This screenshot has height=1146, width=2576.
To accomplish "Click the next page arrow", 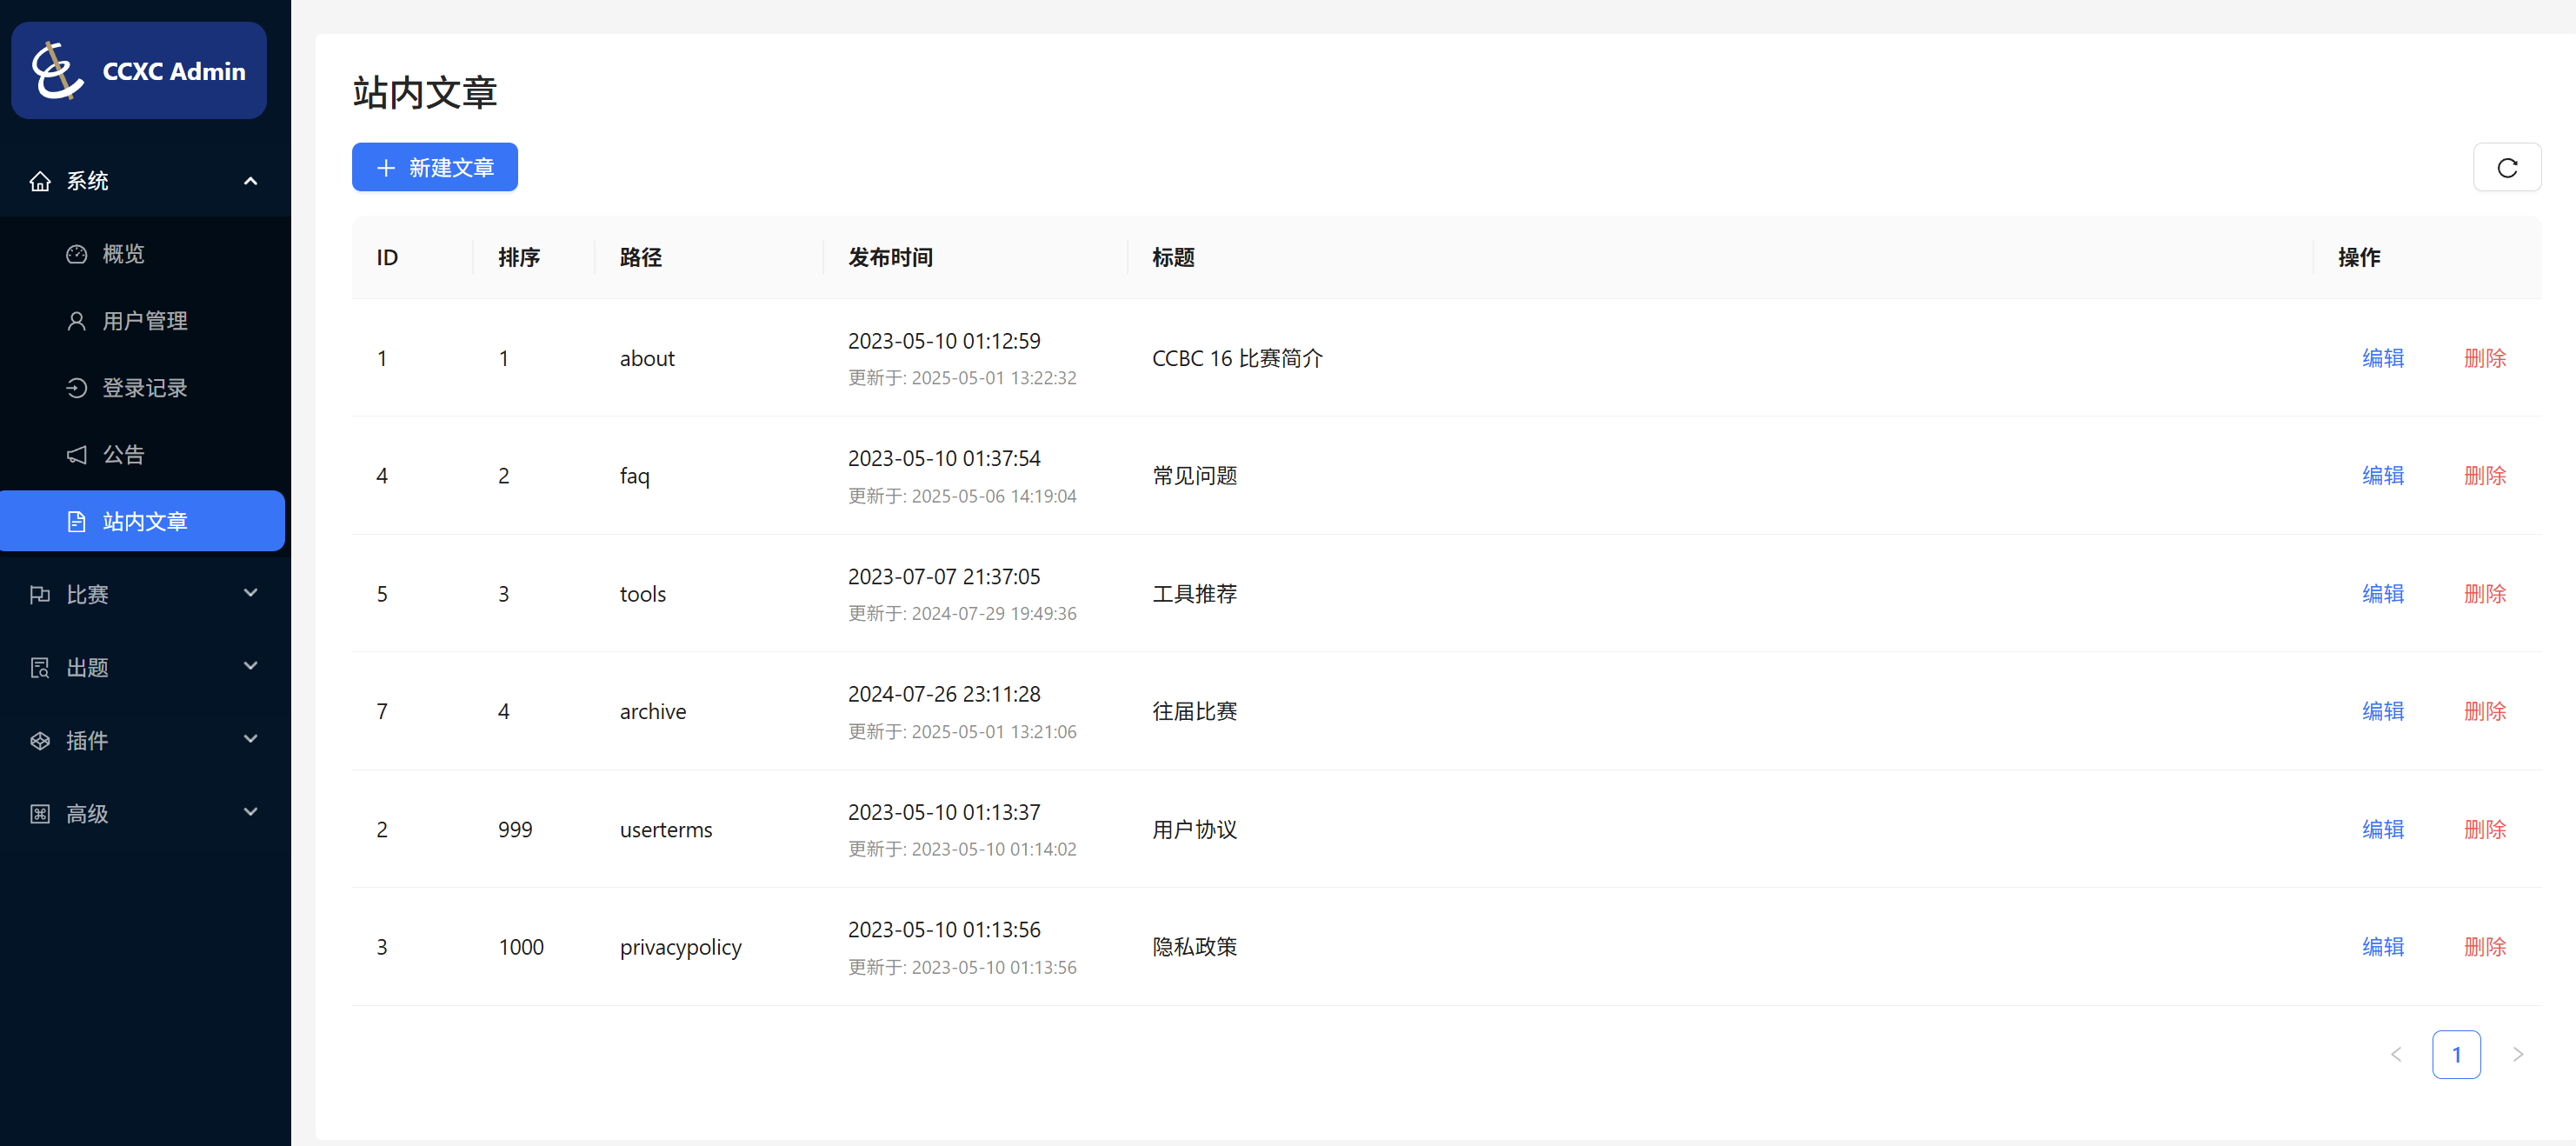I will pyautogui.click(x=2517, y=1054).
